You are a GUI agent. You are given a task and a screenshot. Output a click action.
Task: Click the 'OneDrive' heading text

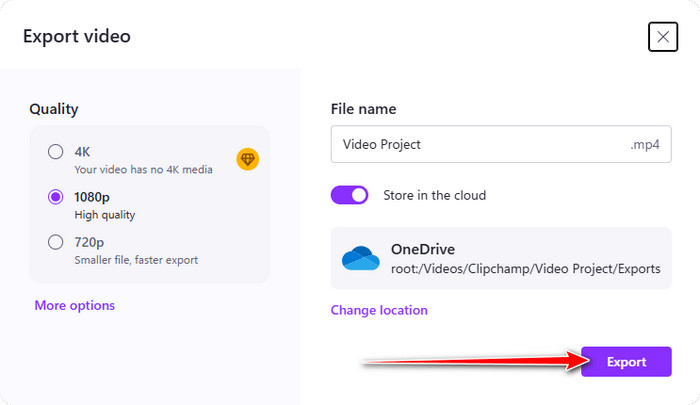pyautogui.click(x=423, y=249)
